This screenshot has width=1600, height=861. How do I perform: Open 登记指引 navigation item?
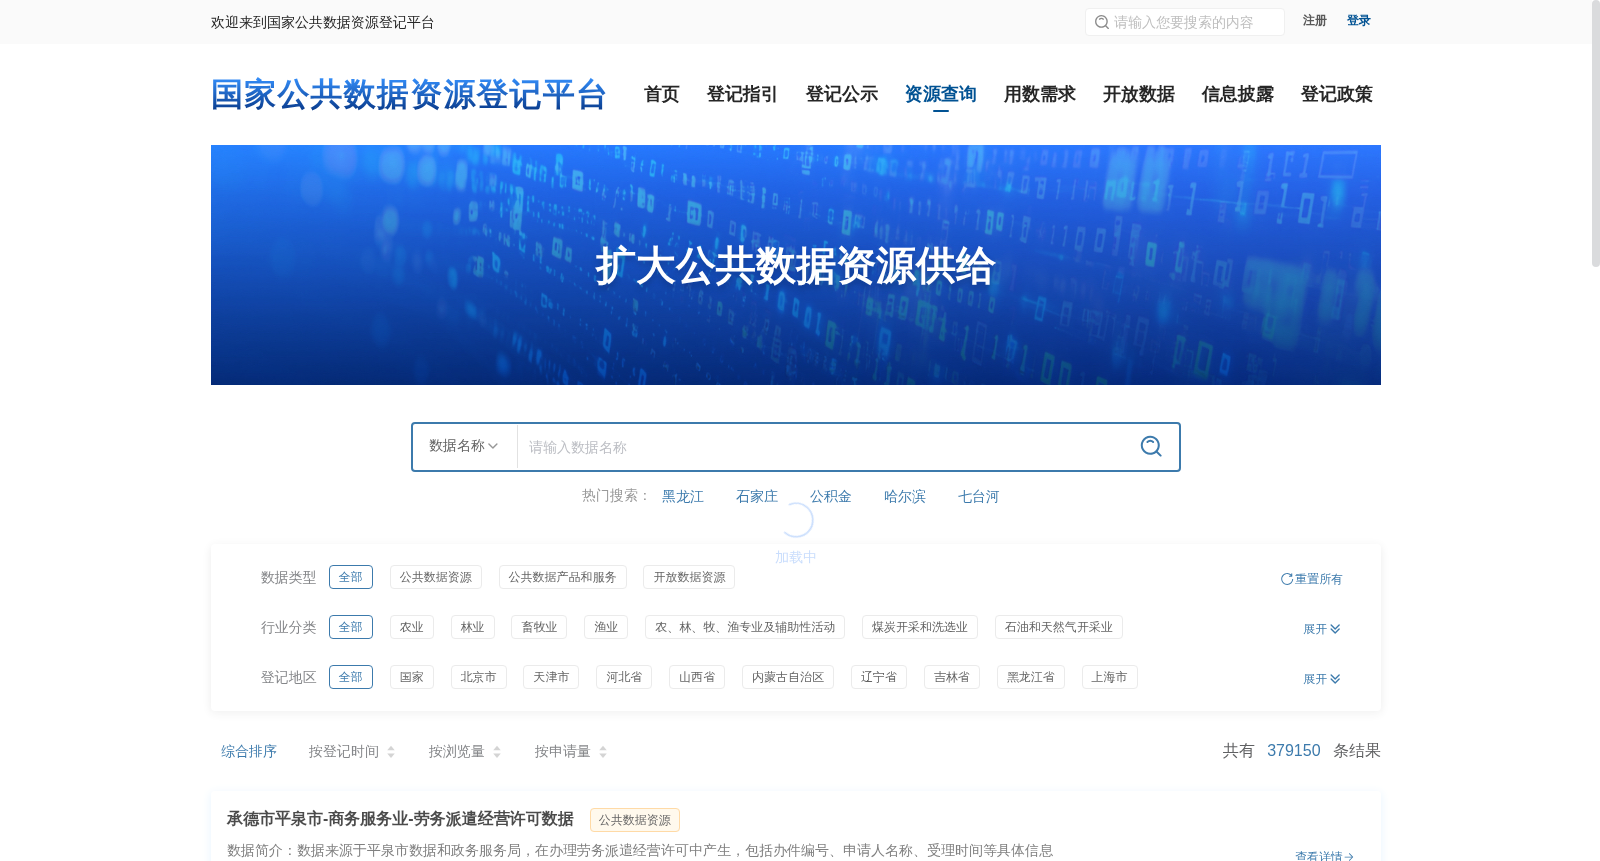pos(742,94)
